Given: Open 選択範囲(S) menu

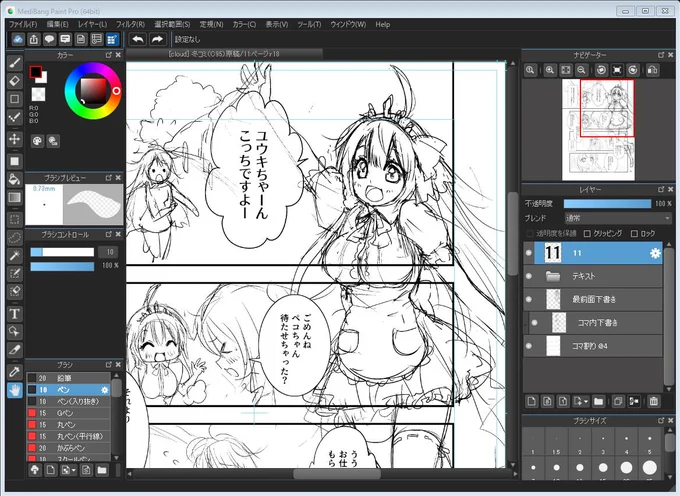Looking at the screenshot, I should point(172,24).
